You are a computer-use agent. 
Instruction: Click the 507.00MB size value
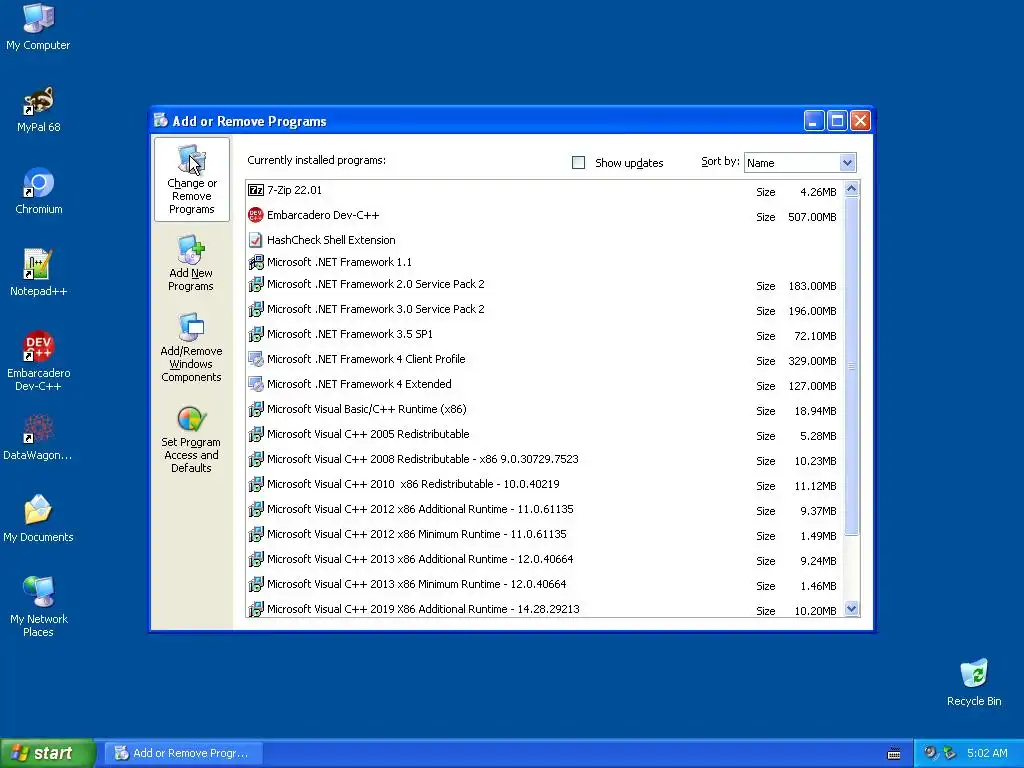812,217
